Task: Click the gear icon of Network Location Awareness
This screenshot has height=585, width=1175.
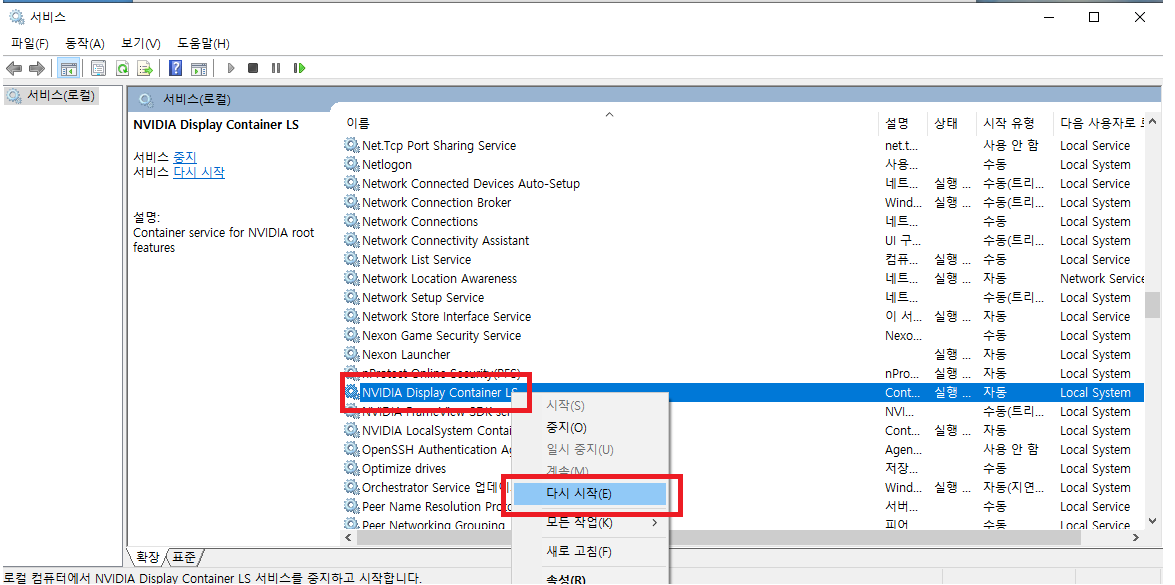Action: pyautogui.click(x=351, y=279)
